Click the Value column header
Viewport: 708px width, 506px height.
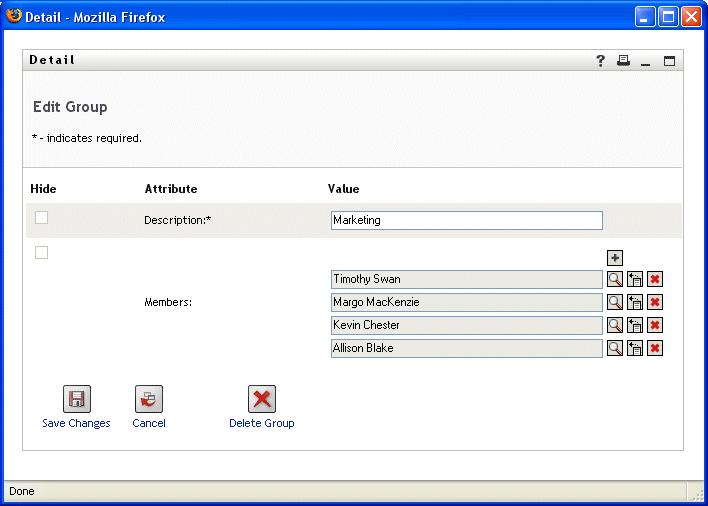click(x=344, y=189)
